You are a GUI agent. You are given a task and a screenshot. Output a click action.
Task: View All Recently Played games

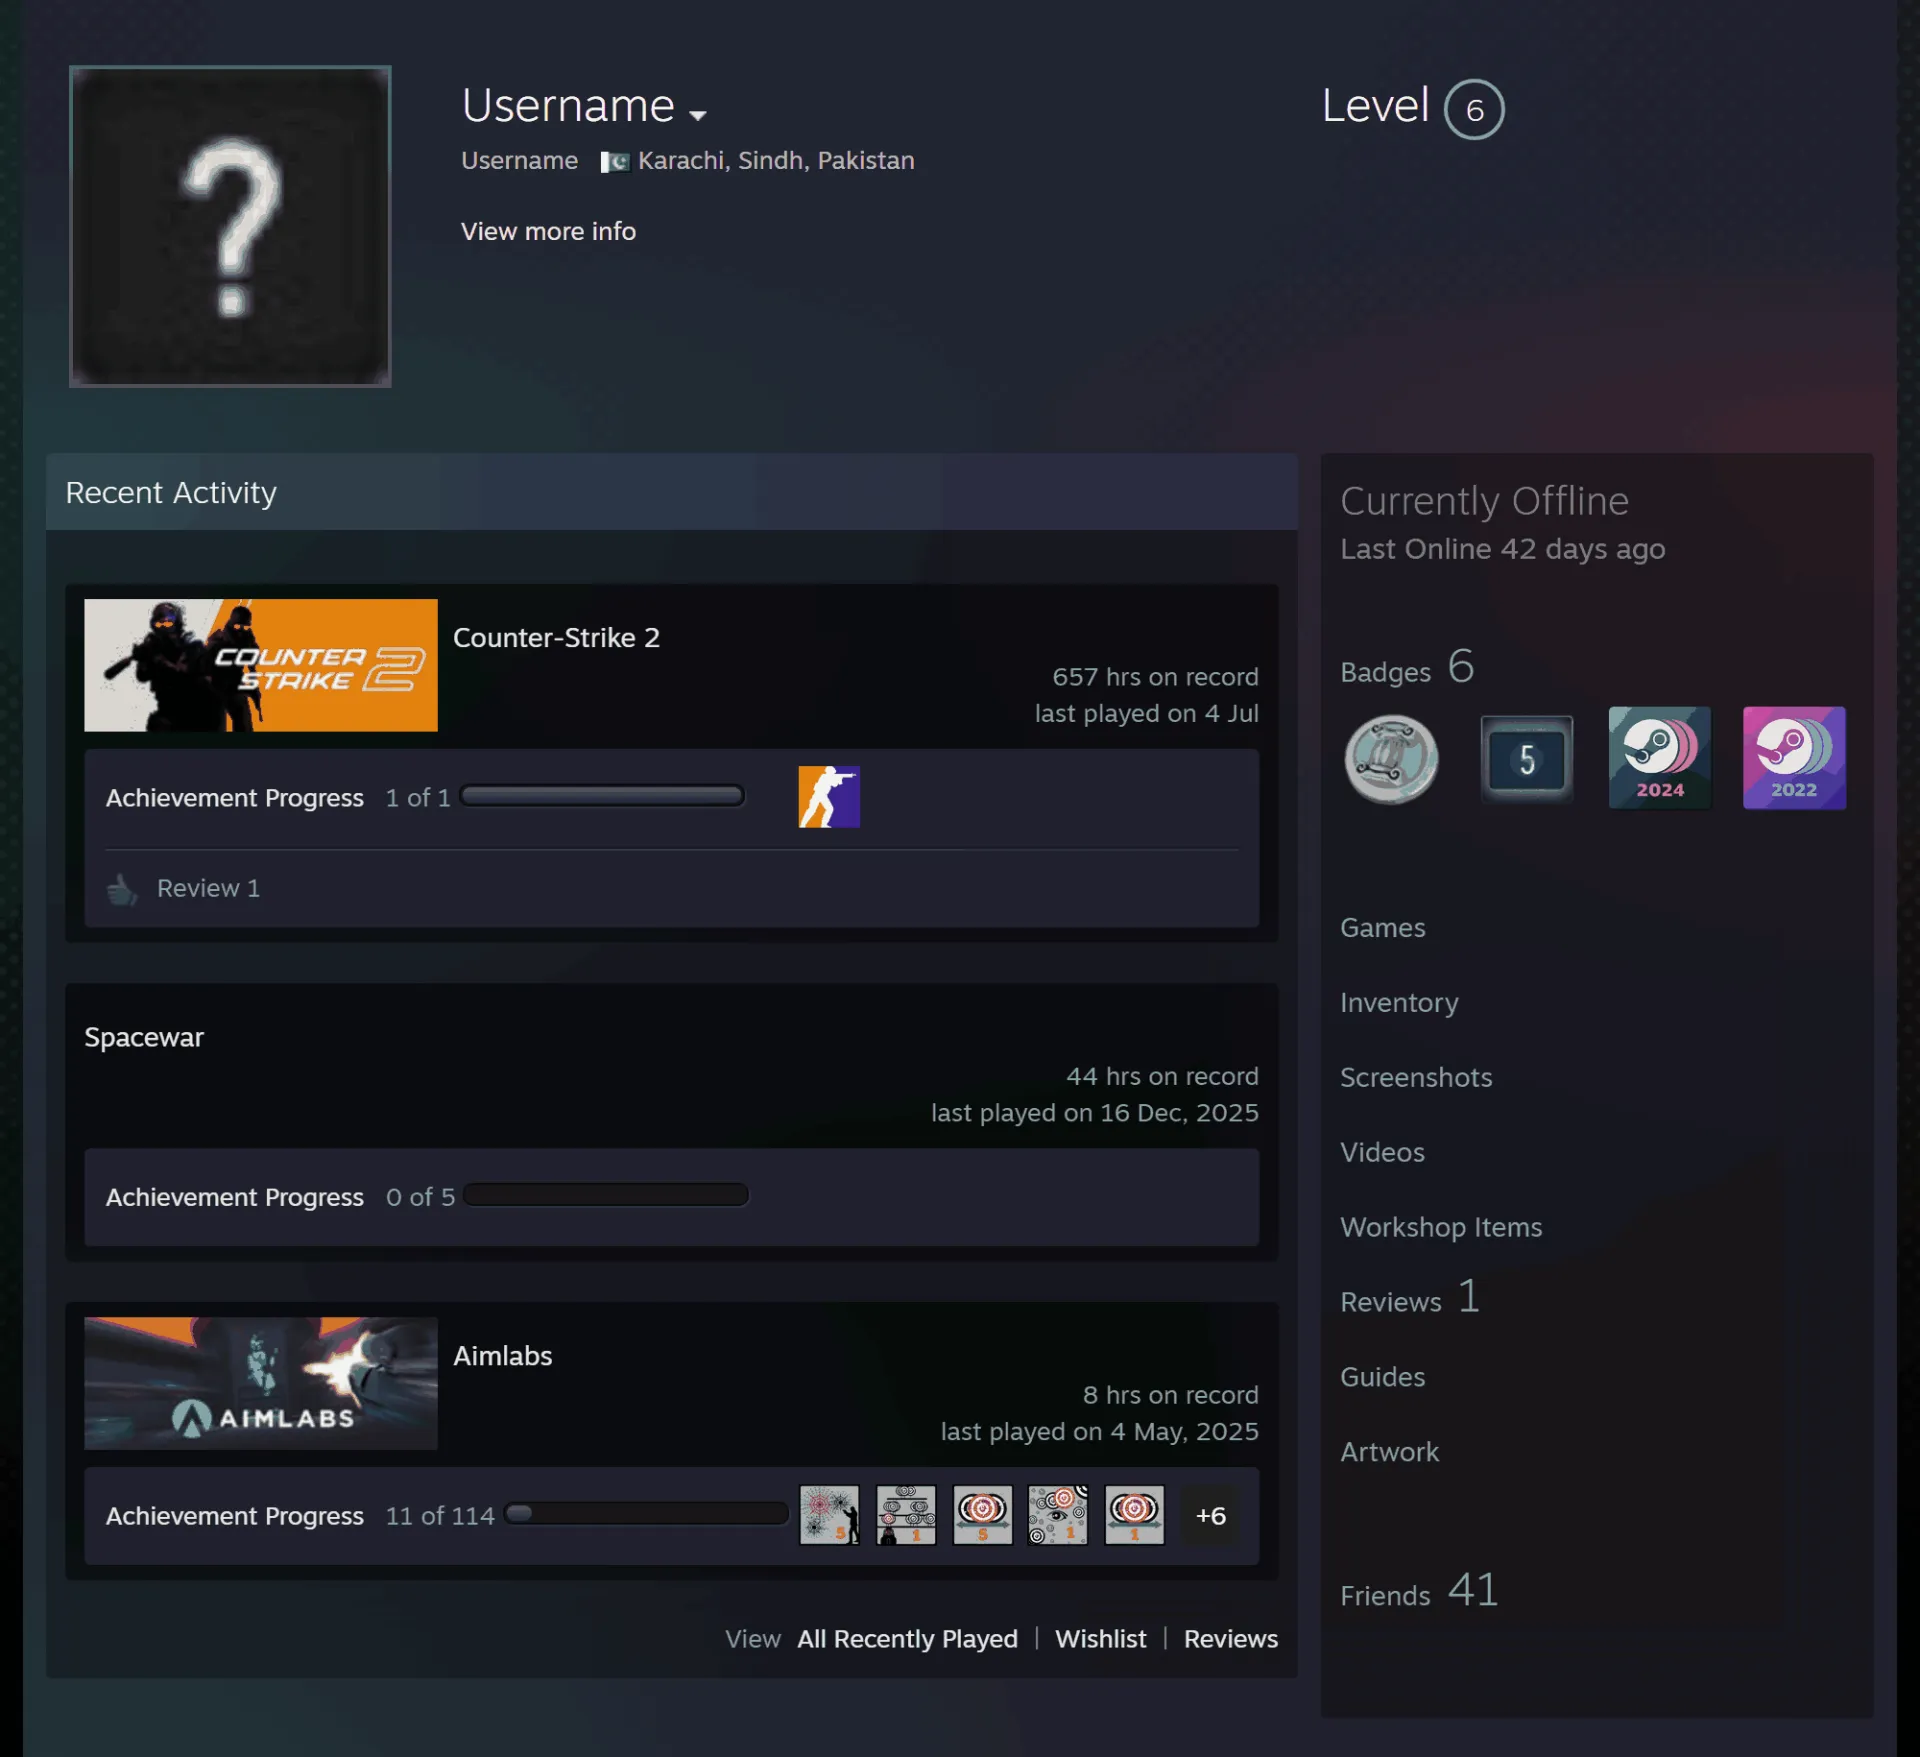point(907,1639)
